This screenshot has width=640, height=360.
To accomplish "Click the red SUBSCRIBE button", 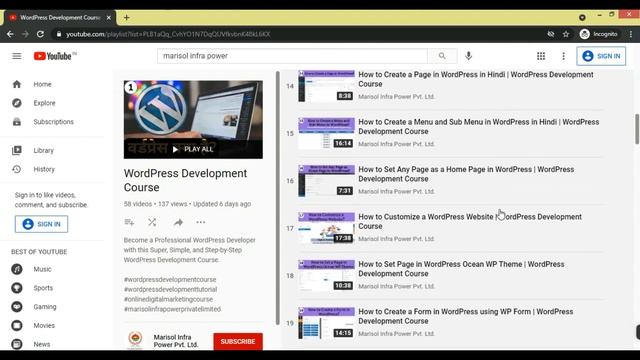I will [238, 341].
